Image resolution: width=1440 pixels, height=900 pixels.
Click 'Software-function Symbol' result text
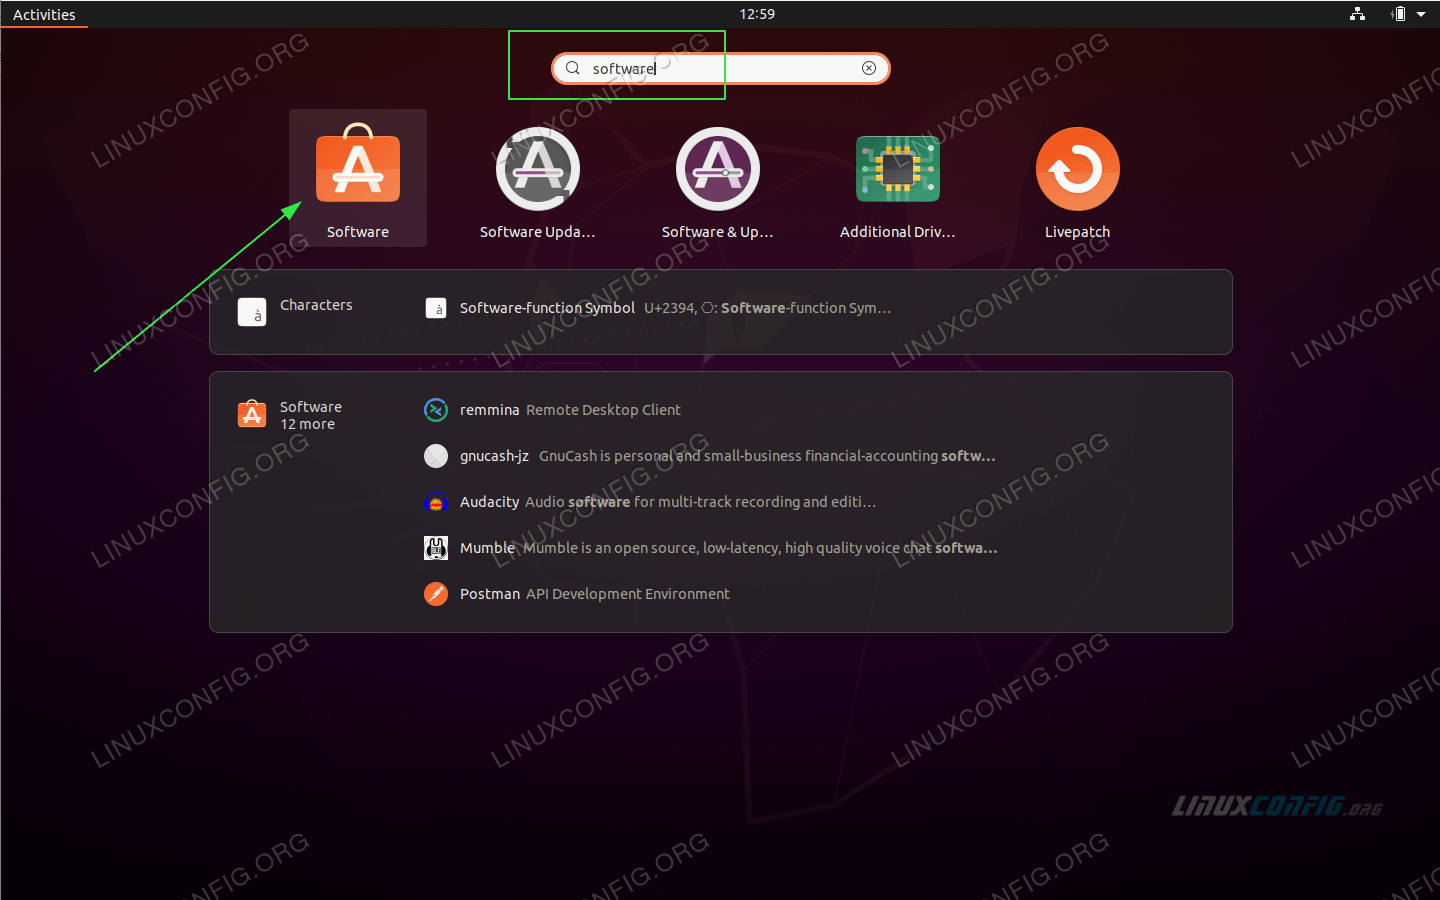pos(547,308)
